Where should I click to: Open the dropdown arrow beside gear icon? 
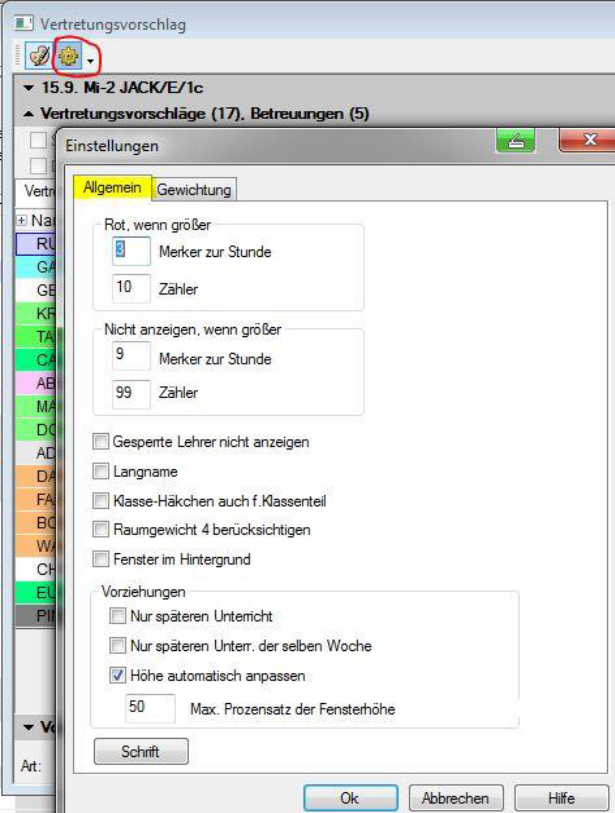[x=90, y=60]
